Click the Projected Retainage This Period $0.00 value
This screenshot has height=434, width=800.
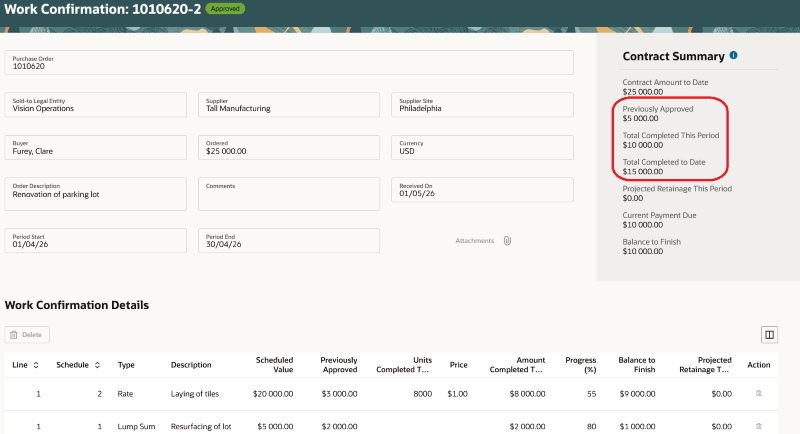coord(633,198)
